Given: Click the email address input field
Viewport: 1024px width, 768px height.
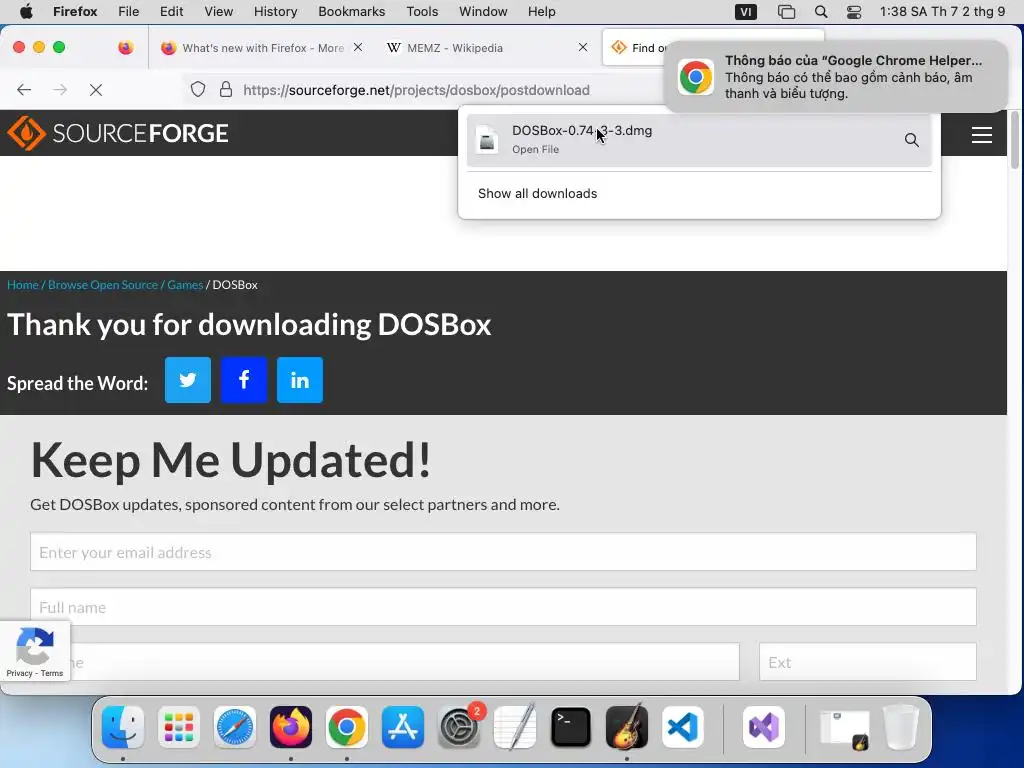Looking at the screenshot, I should (503, 552).
